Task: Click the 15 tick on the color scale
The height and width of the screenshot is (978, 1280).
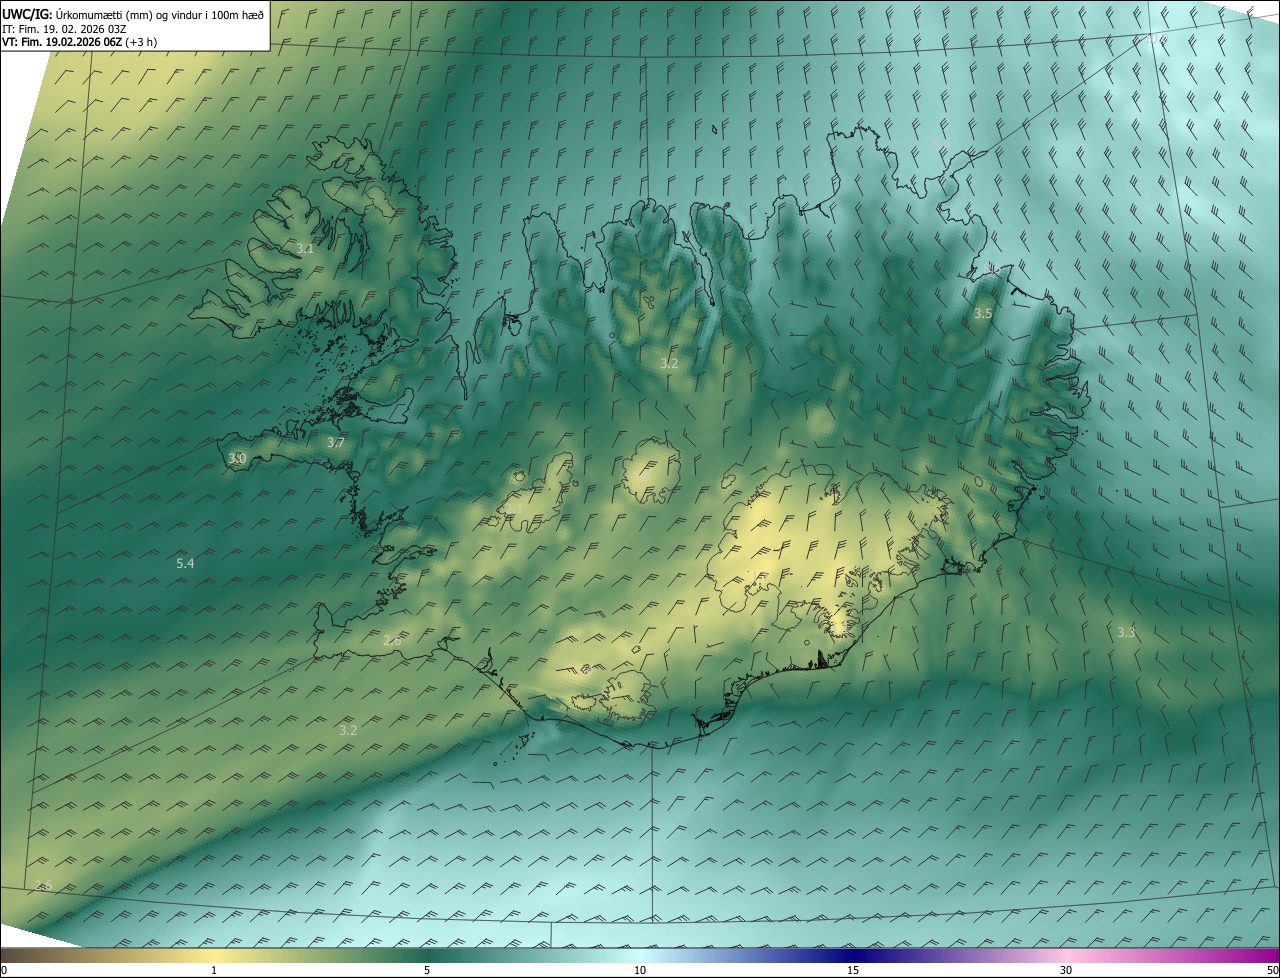Action: pos(853,970)
